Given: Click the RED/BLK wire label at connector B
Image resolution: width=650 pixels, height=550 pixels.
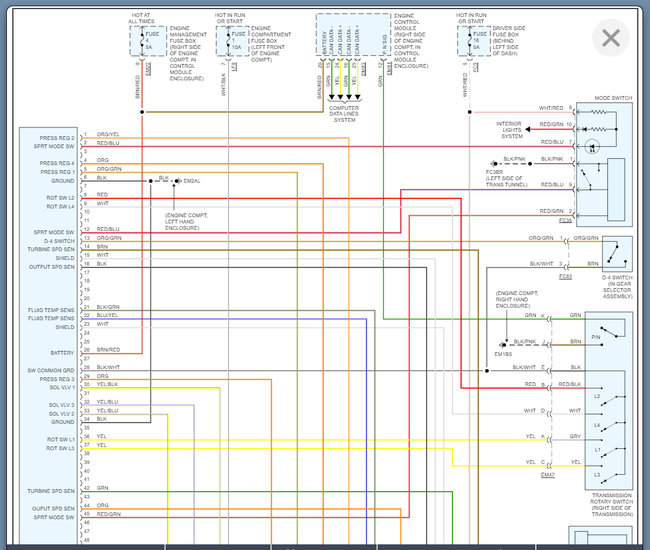Looking at the screenshot, I should (570, 384).
